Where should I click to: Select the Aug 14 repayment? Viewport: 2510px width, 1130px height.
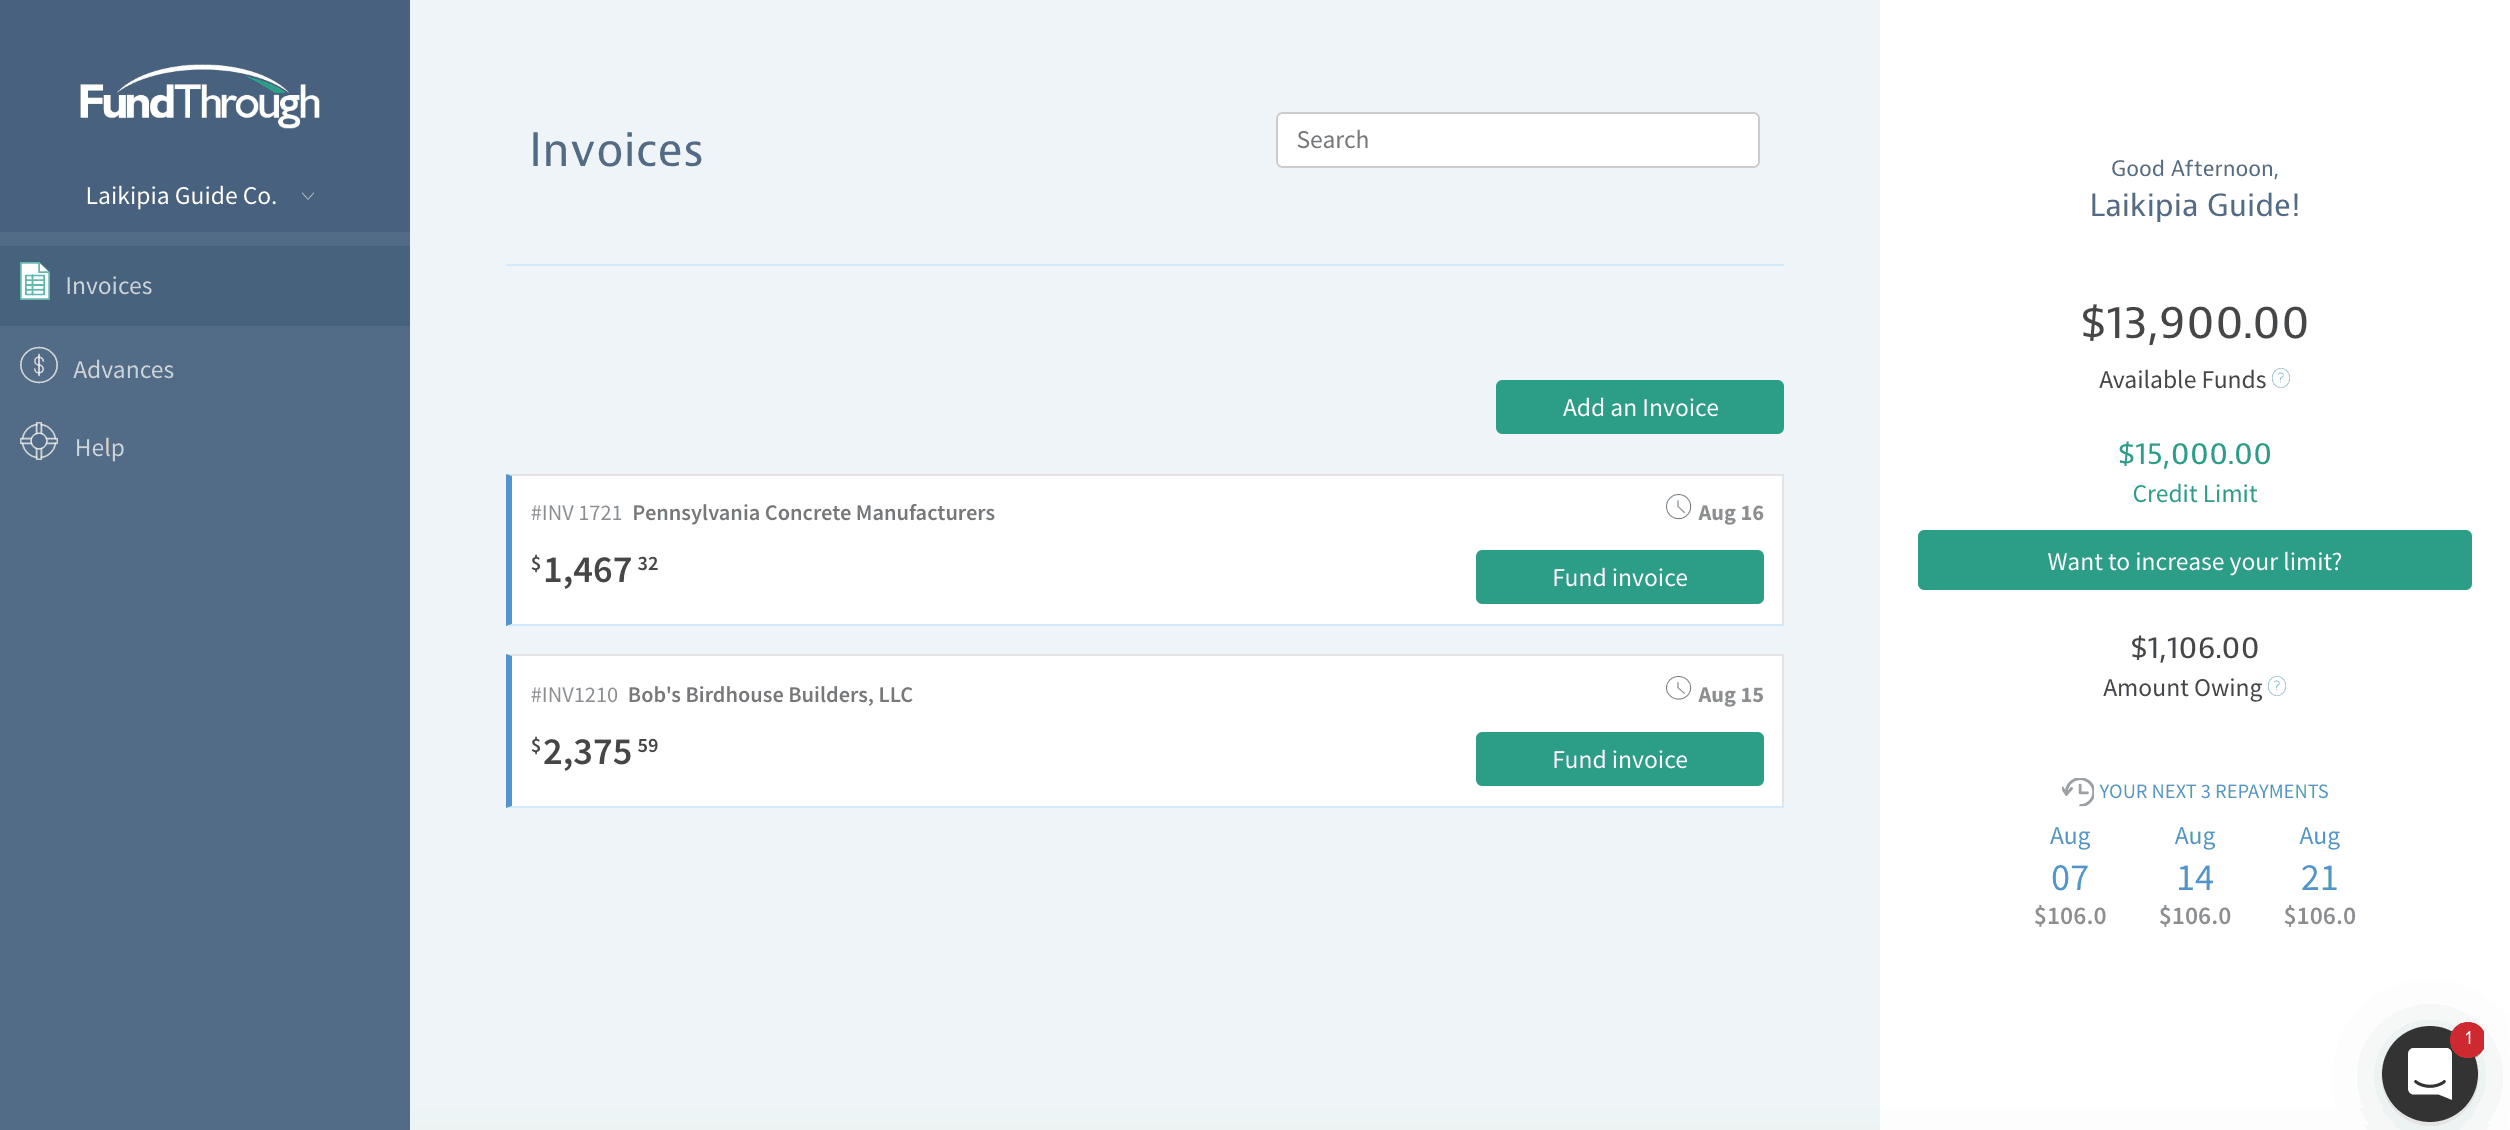2195,875
